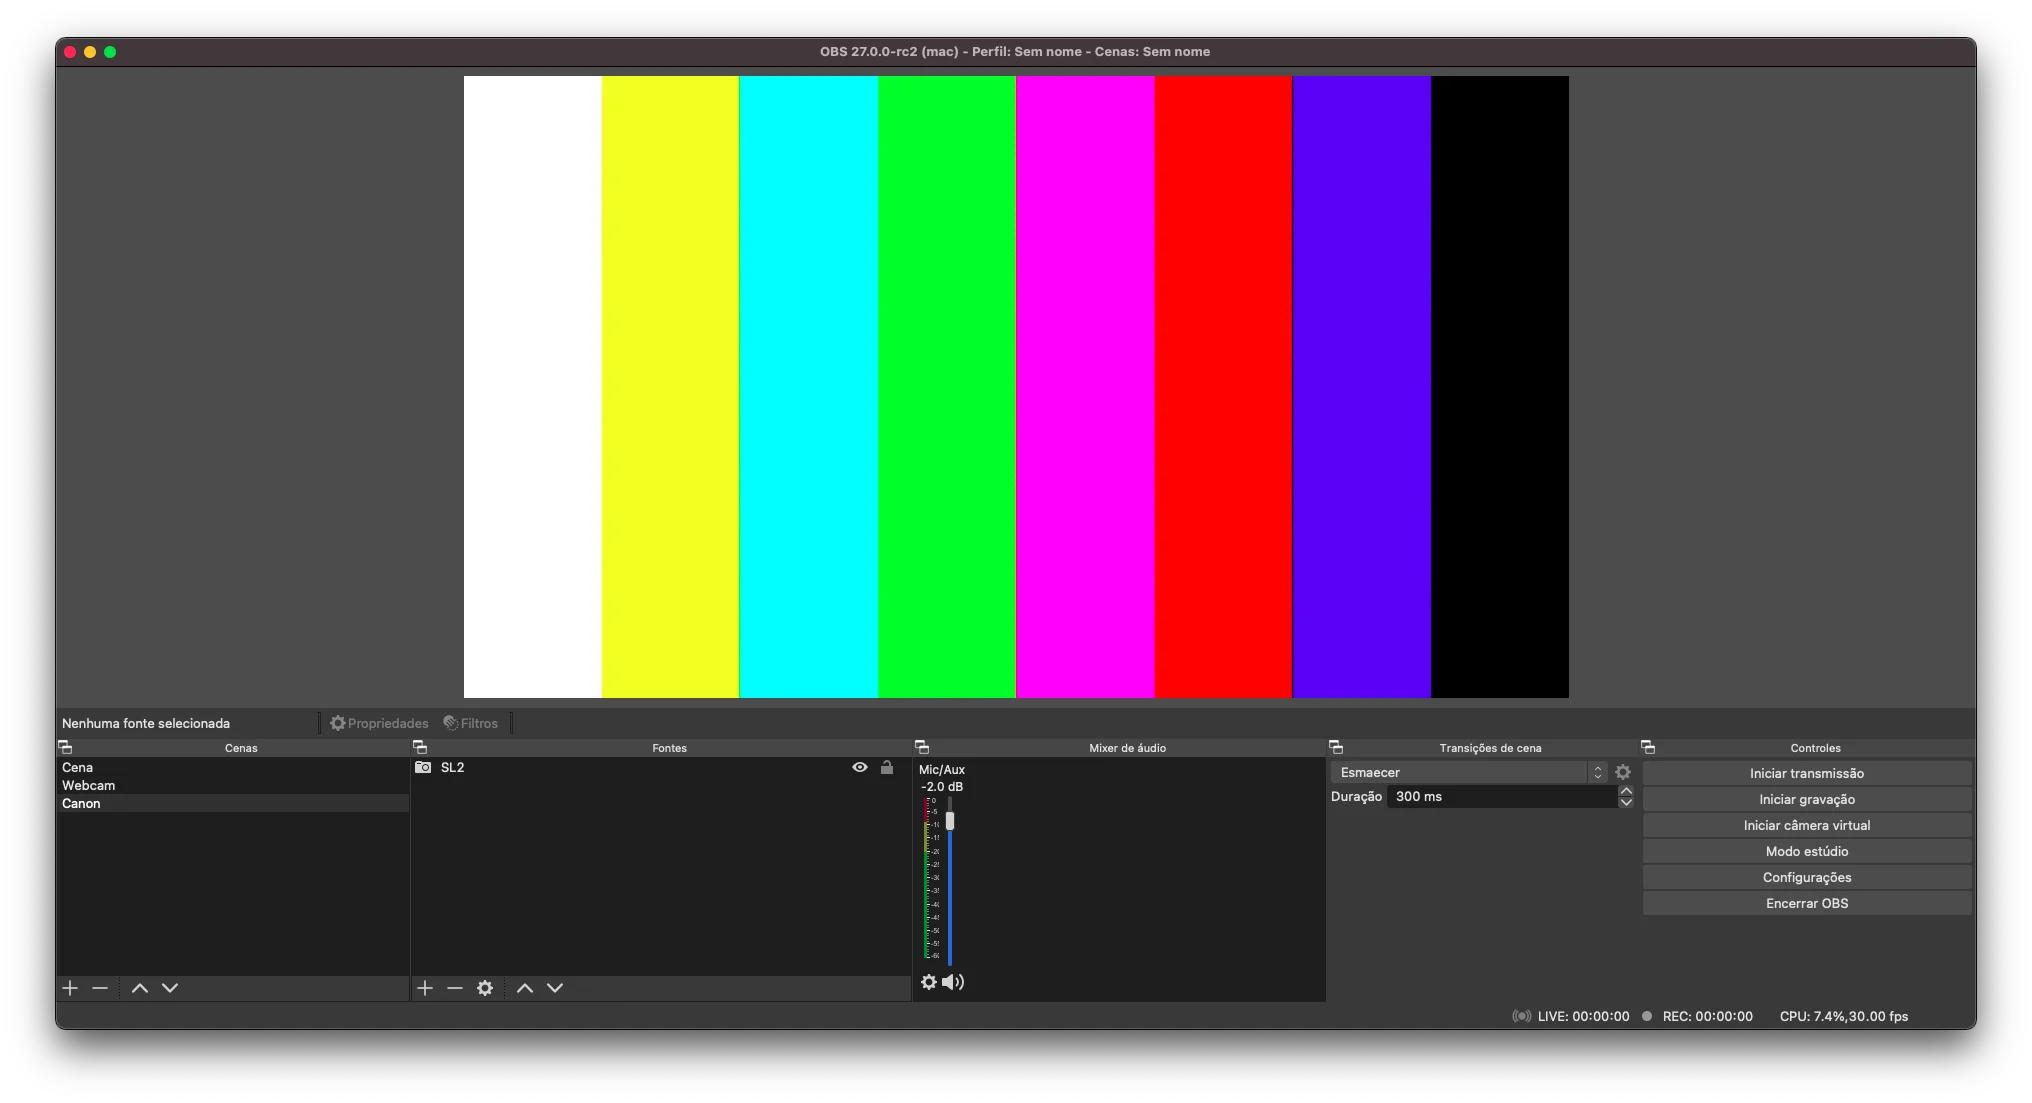The height and width of the screenshot is (1103, 2032).
Task: Open scene transition properties gear
Action: [1623, 772]
